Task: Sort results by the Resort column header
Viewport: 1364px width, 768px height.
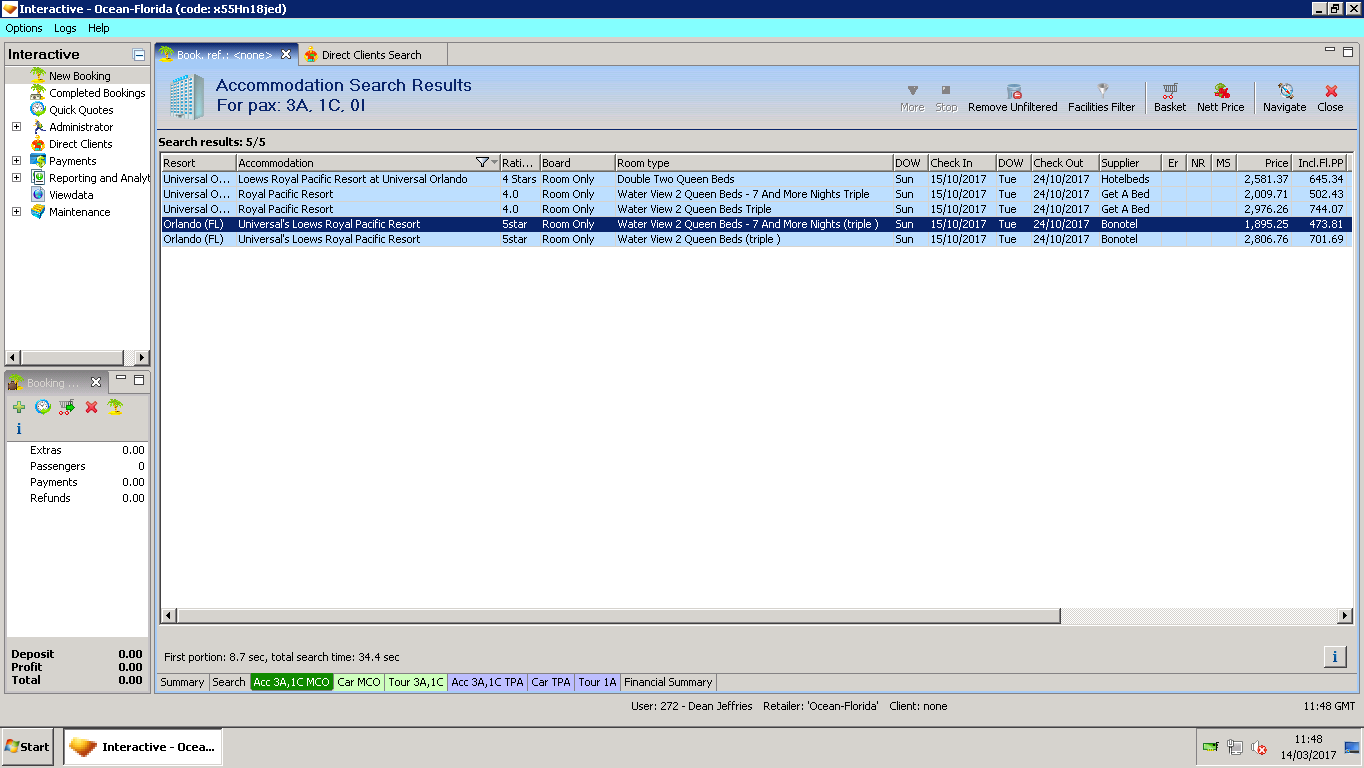Action: pos(198,163)
